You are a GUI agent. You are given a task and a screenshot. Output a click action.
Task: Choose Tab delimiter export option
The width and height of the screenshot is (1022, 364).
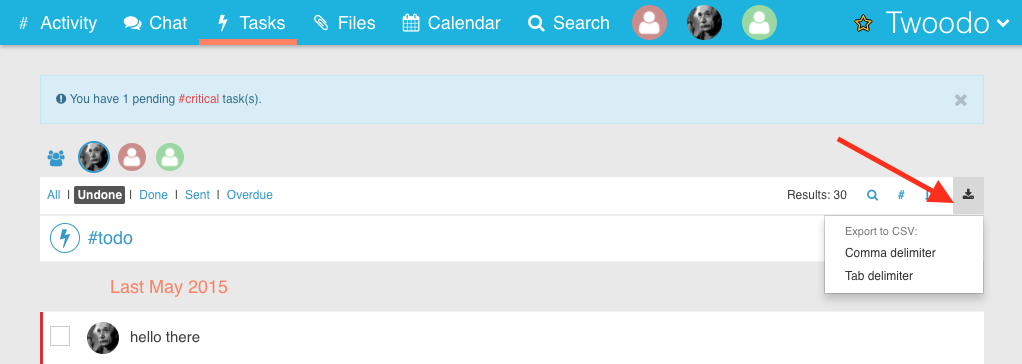pyautogui.click(x=879, y=275)
